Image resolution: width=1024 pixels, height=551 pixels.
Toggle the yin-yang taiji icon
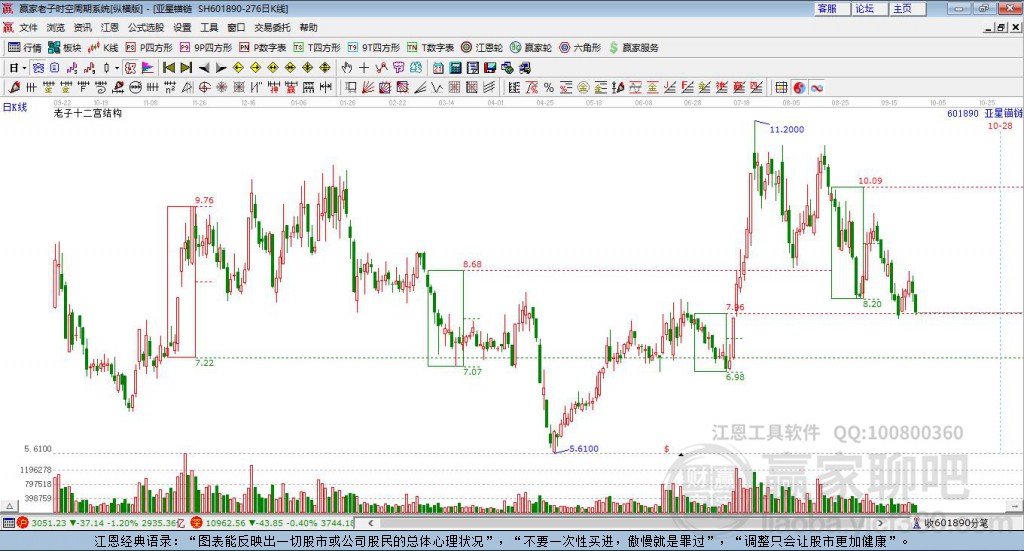[799, 87]
